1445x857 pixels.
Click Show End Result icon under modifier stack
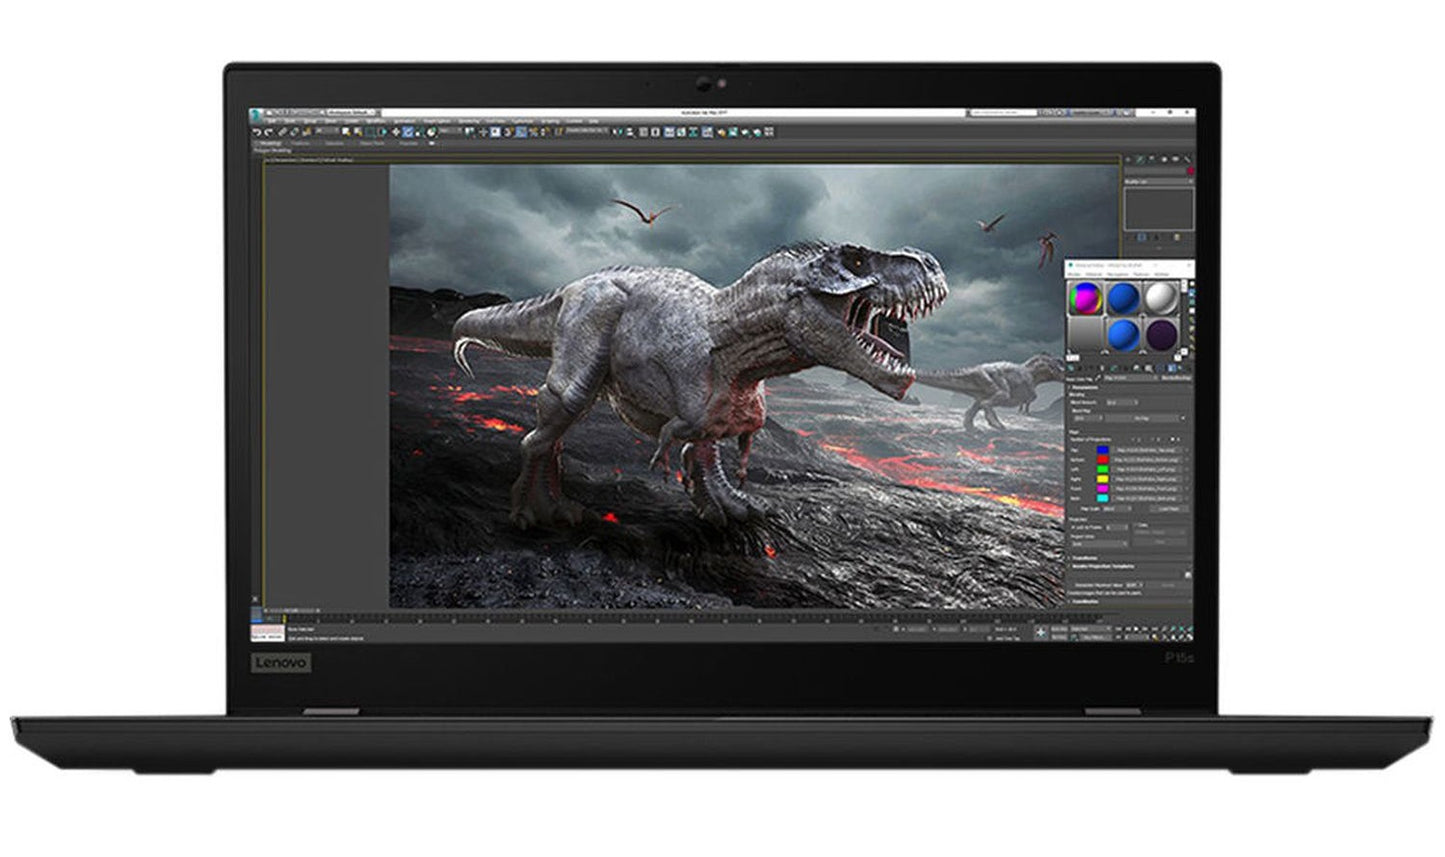1142,237
